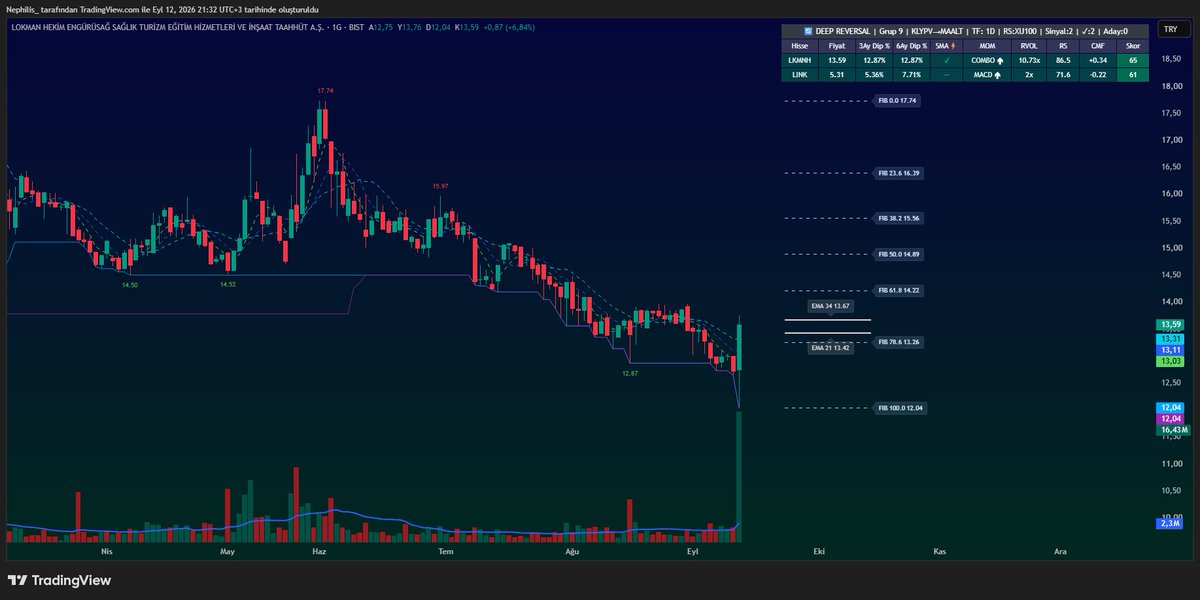This screenshot has height=600, width=1200.
Task: Click the RVOL column header
Action: pyautogui.click(x=1029, y=46)
